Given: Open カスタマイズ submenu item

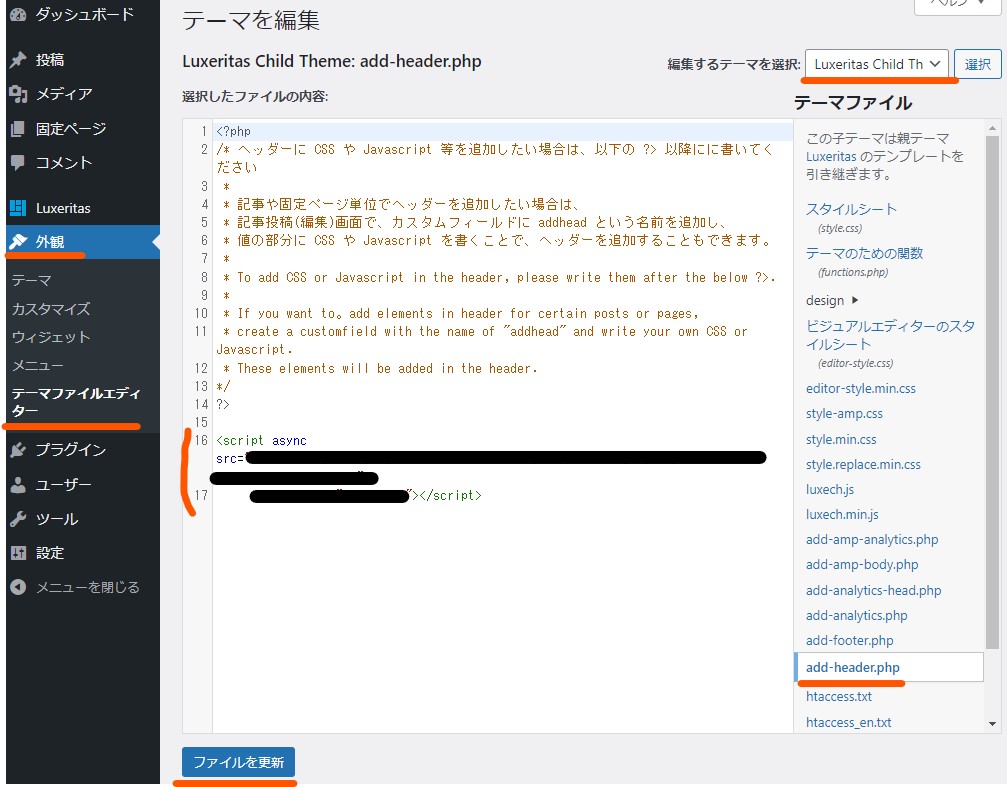Looking at the screenshot, I should pos(51,309).
